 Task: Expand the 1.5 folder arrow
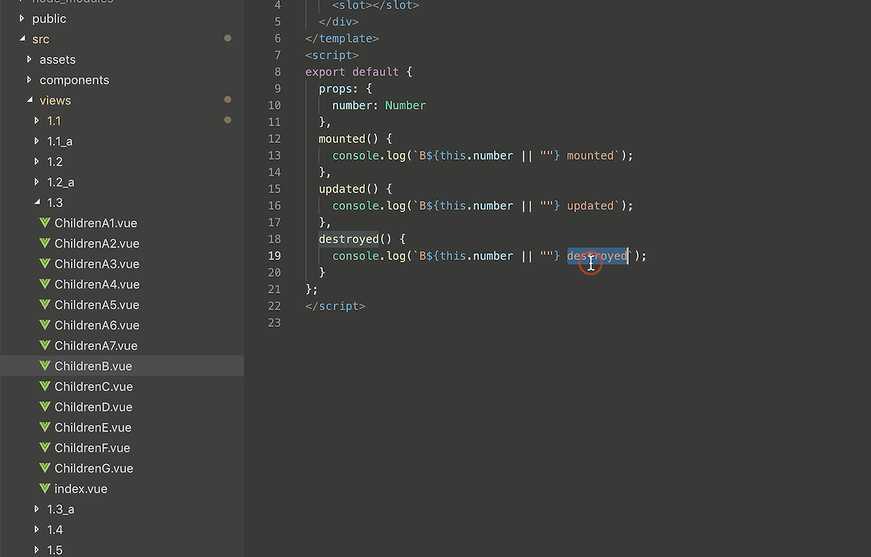(x=37, y=550)
